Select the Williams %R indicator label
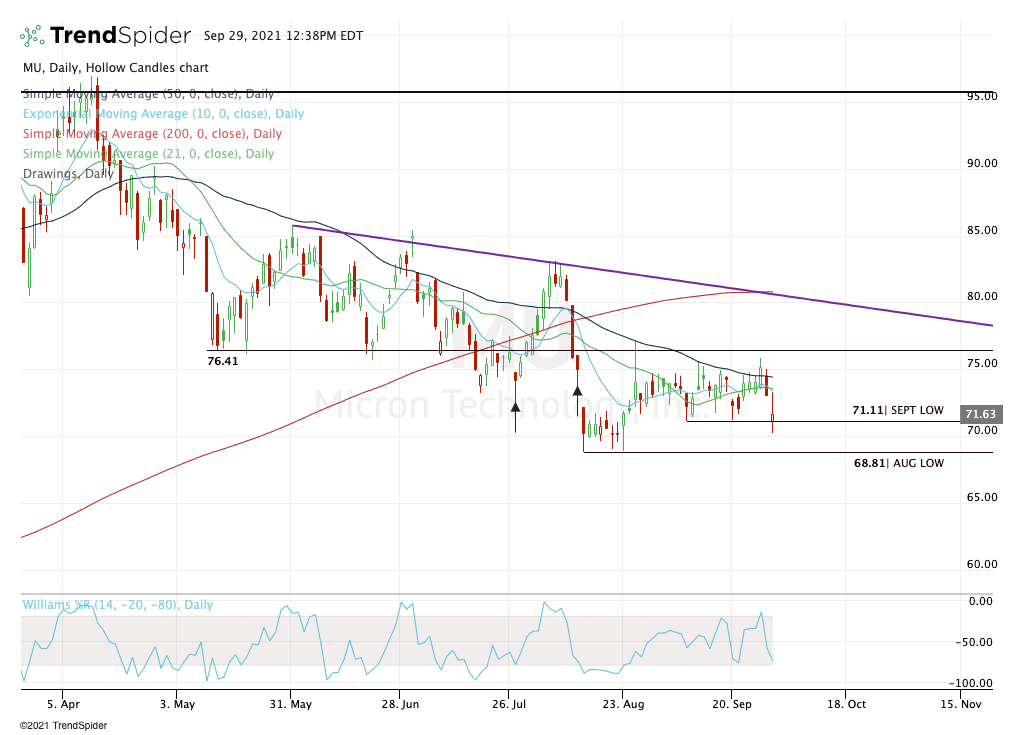This screenshot has height=735, width=1023. coord(117,605)
